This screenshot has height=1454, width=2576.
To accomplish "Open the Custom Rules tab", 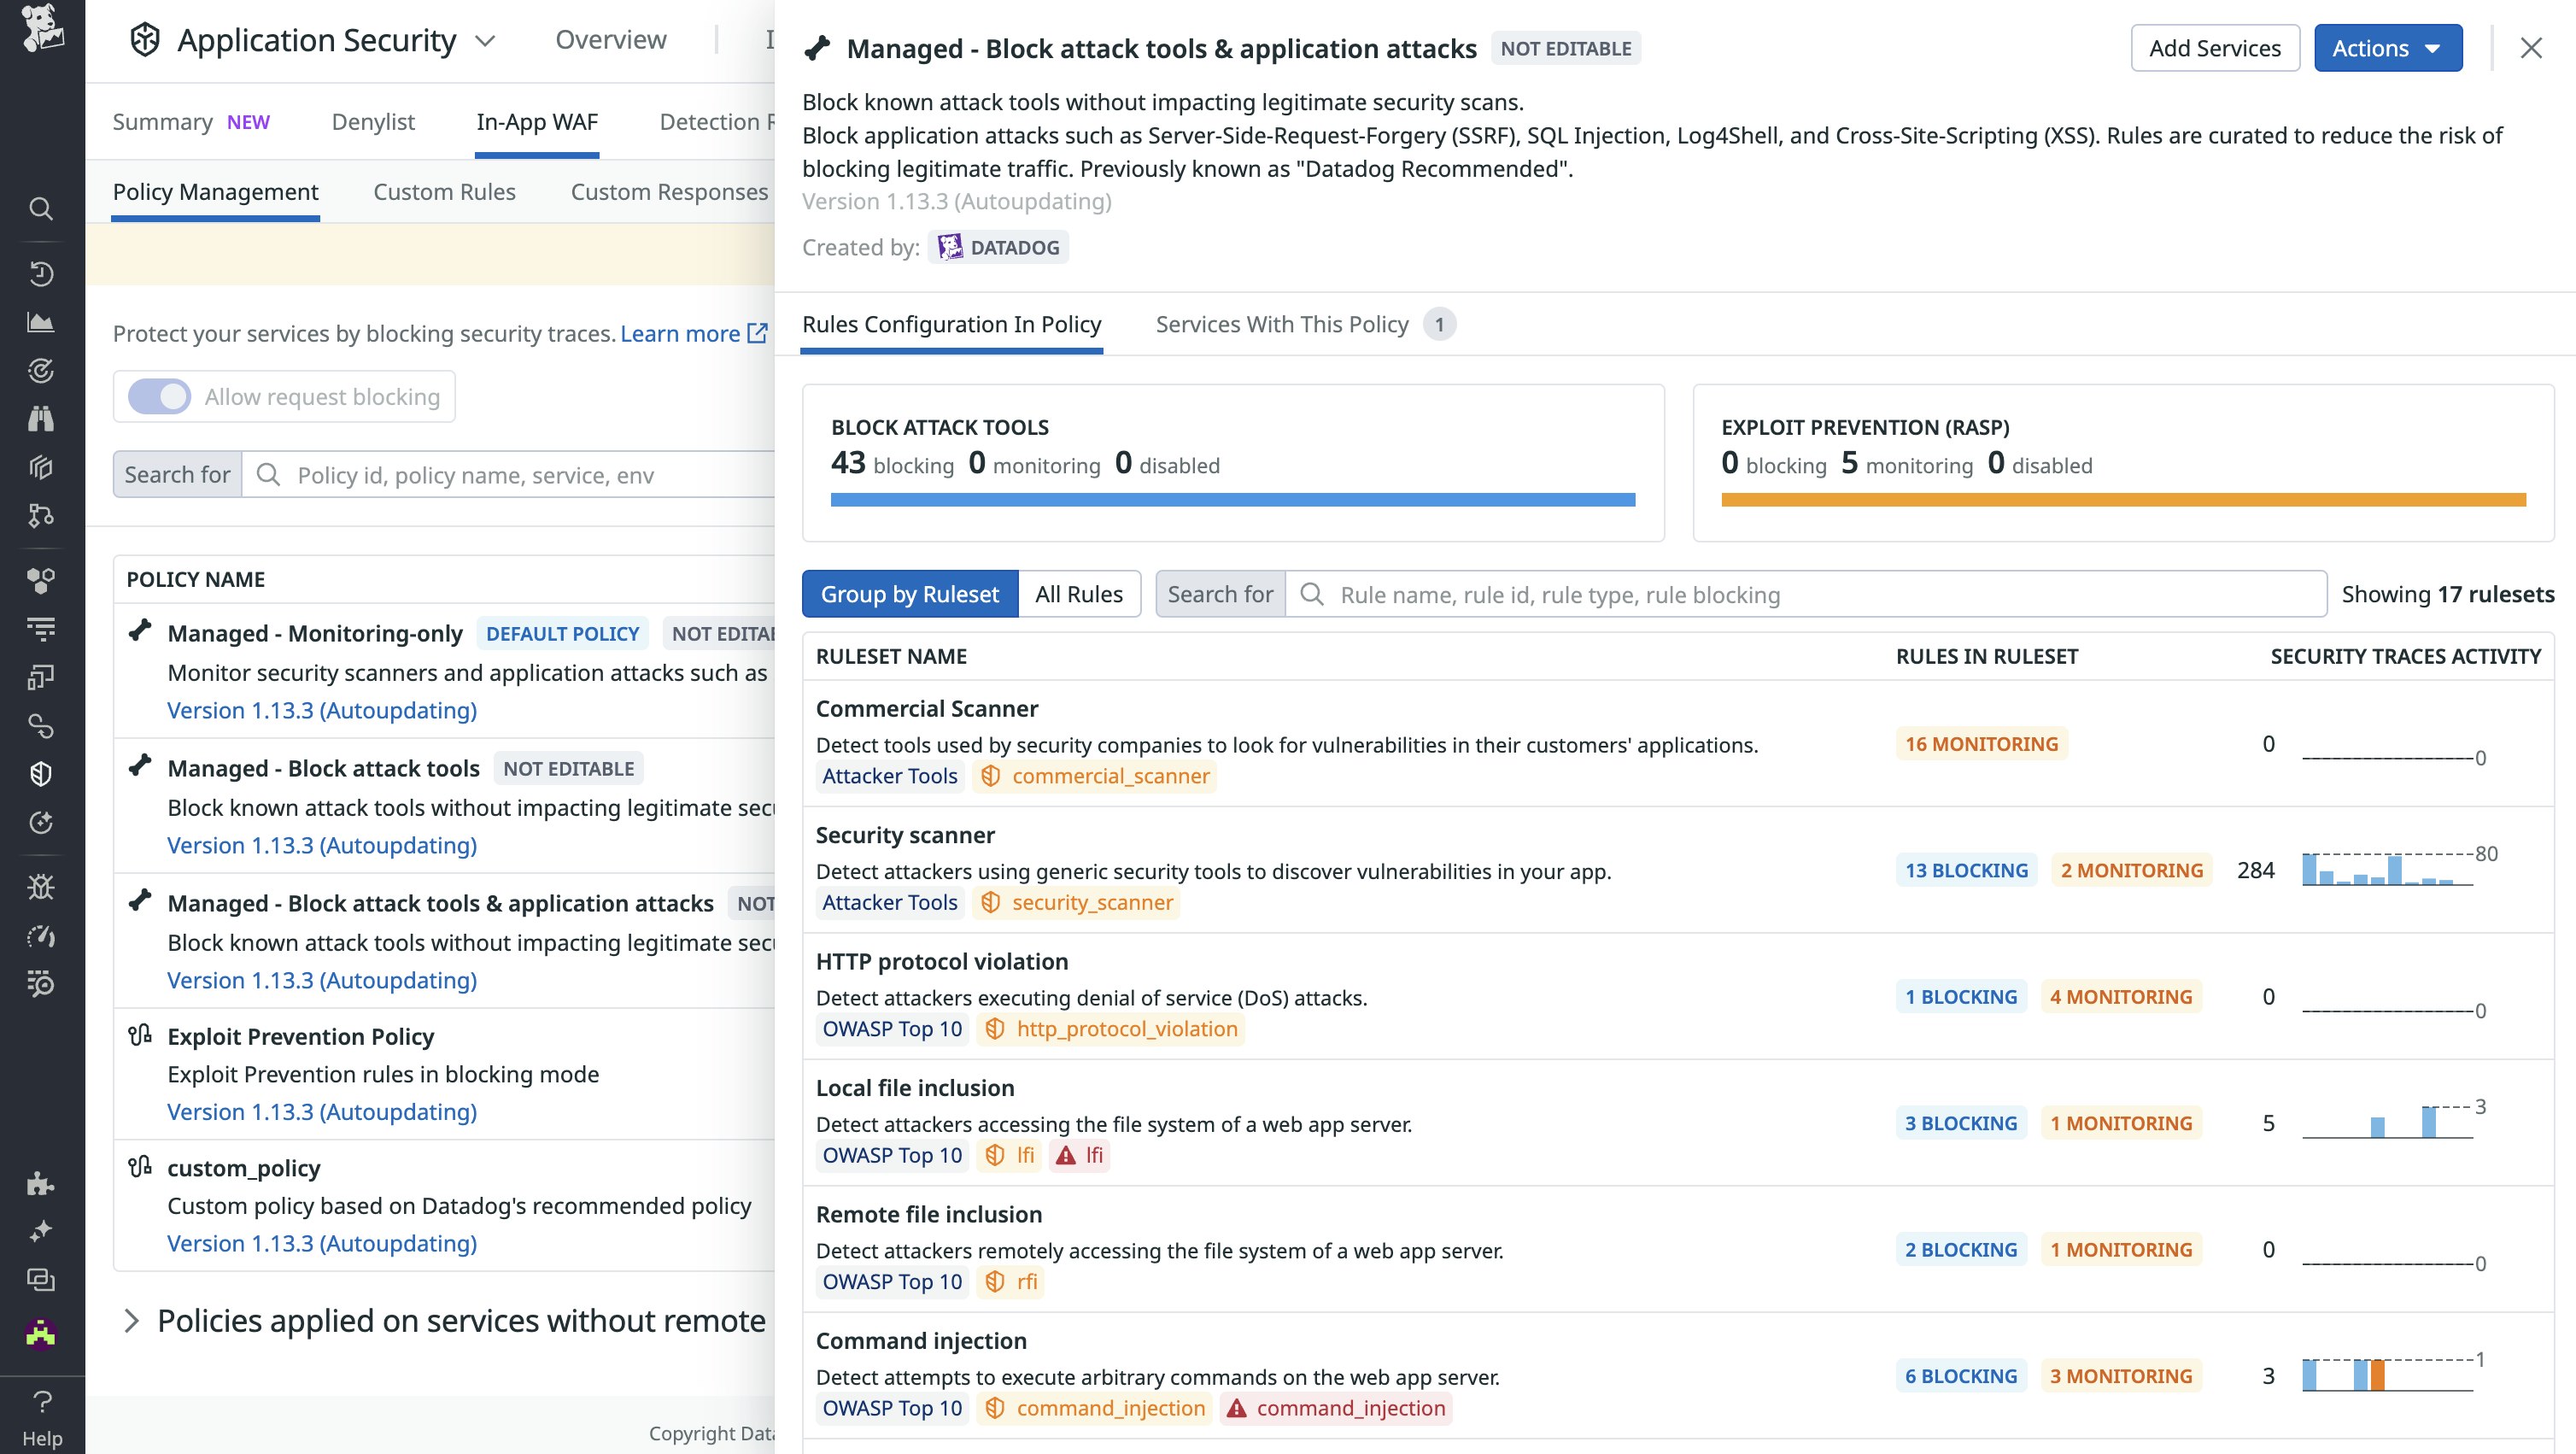I will coord(444,192).
